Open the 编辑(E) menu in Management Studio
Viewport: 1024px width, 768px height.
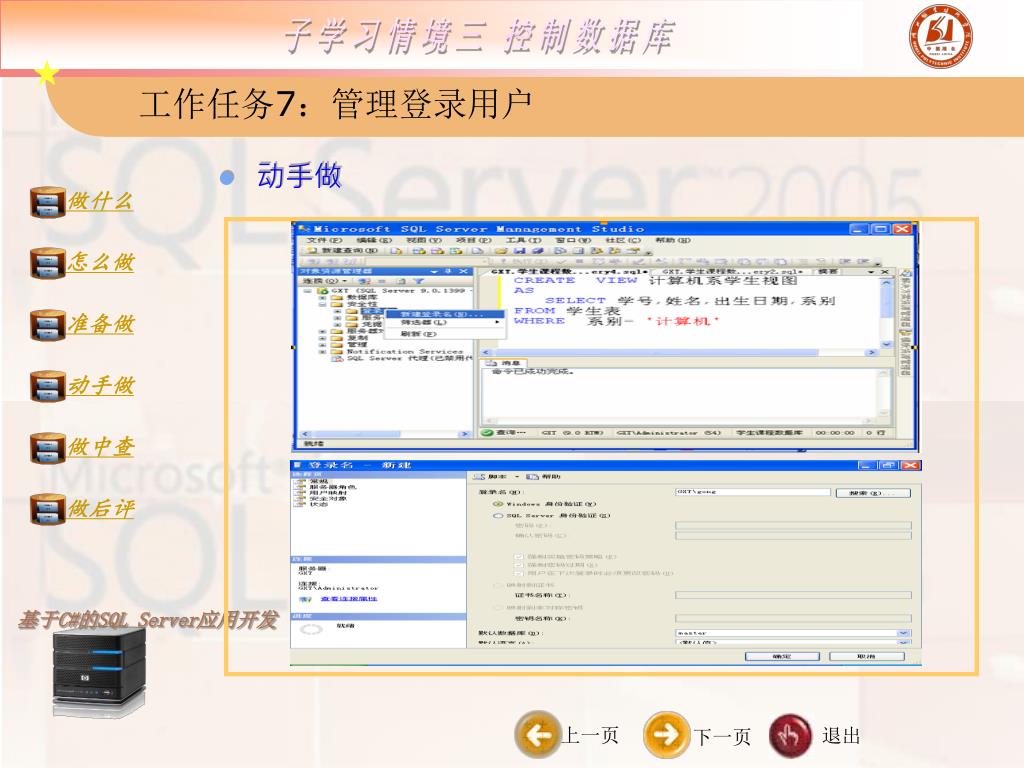click(374, 240)
